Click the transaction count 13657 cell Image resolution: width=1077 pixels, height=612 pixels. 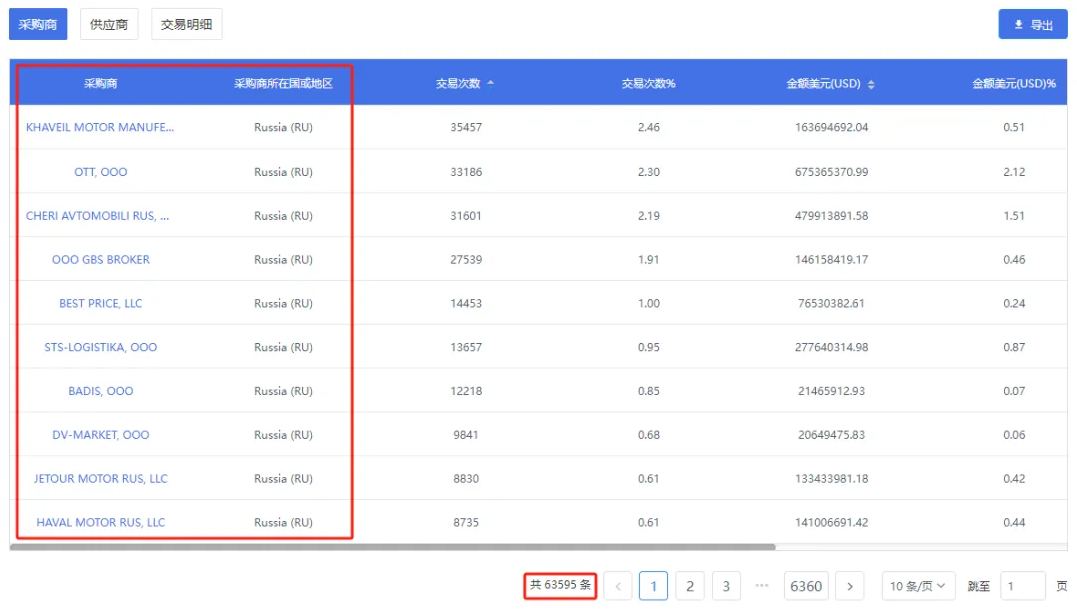466,347
